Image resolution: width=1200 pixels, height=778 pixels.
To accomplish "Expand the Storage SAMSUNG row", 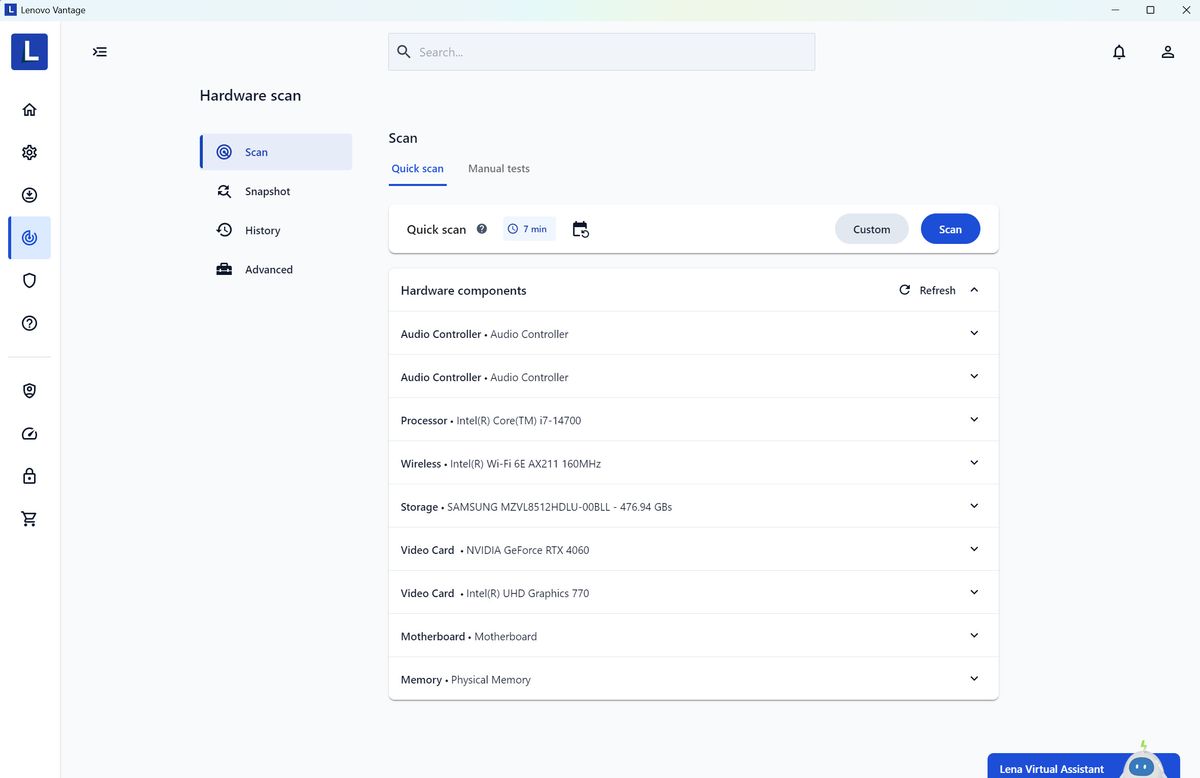I will pos(693,506).
